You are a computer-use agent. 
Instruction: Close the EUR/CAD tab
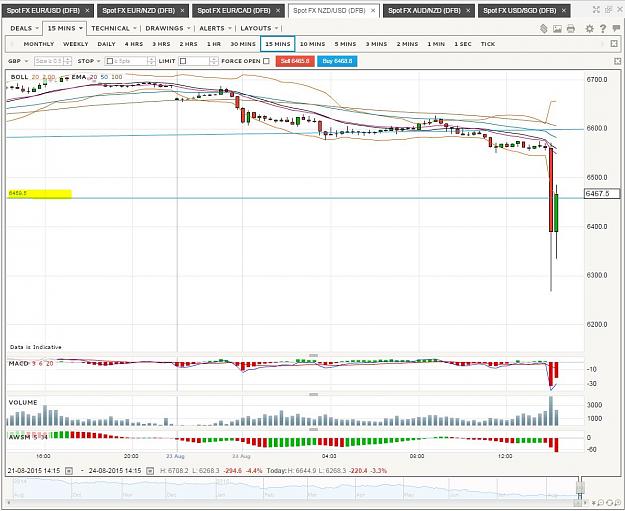click(x=278, y=11)
